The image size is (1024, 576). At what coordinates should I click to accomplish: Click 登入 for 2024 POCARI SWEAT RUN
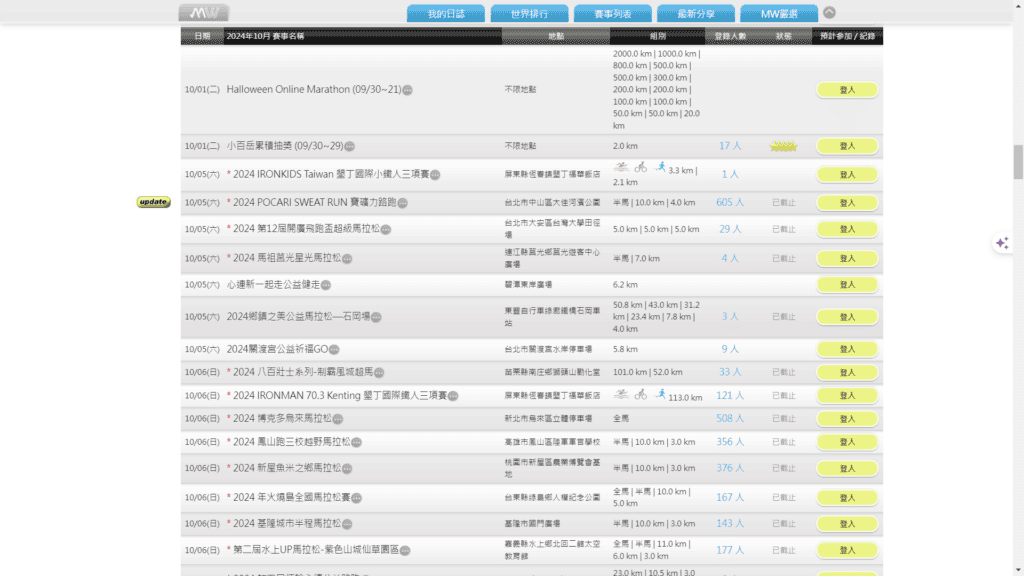847,203
